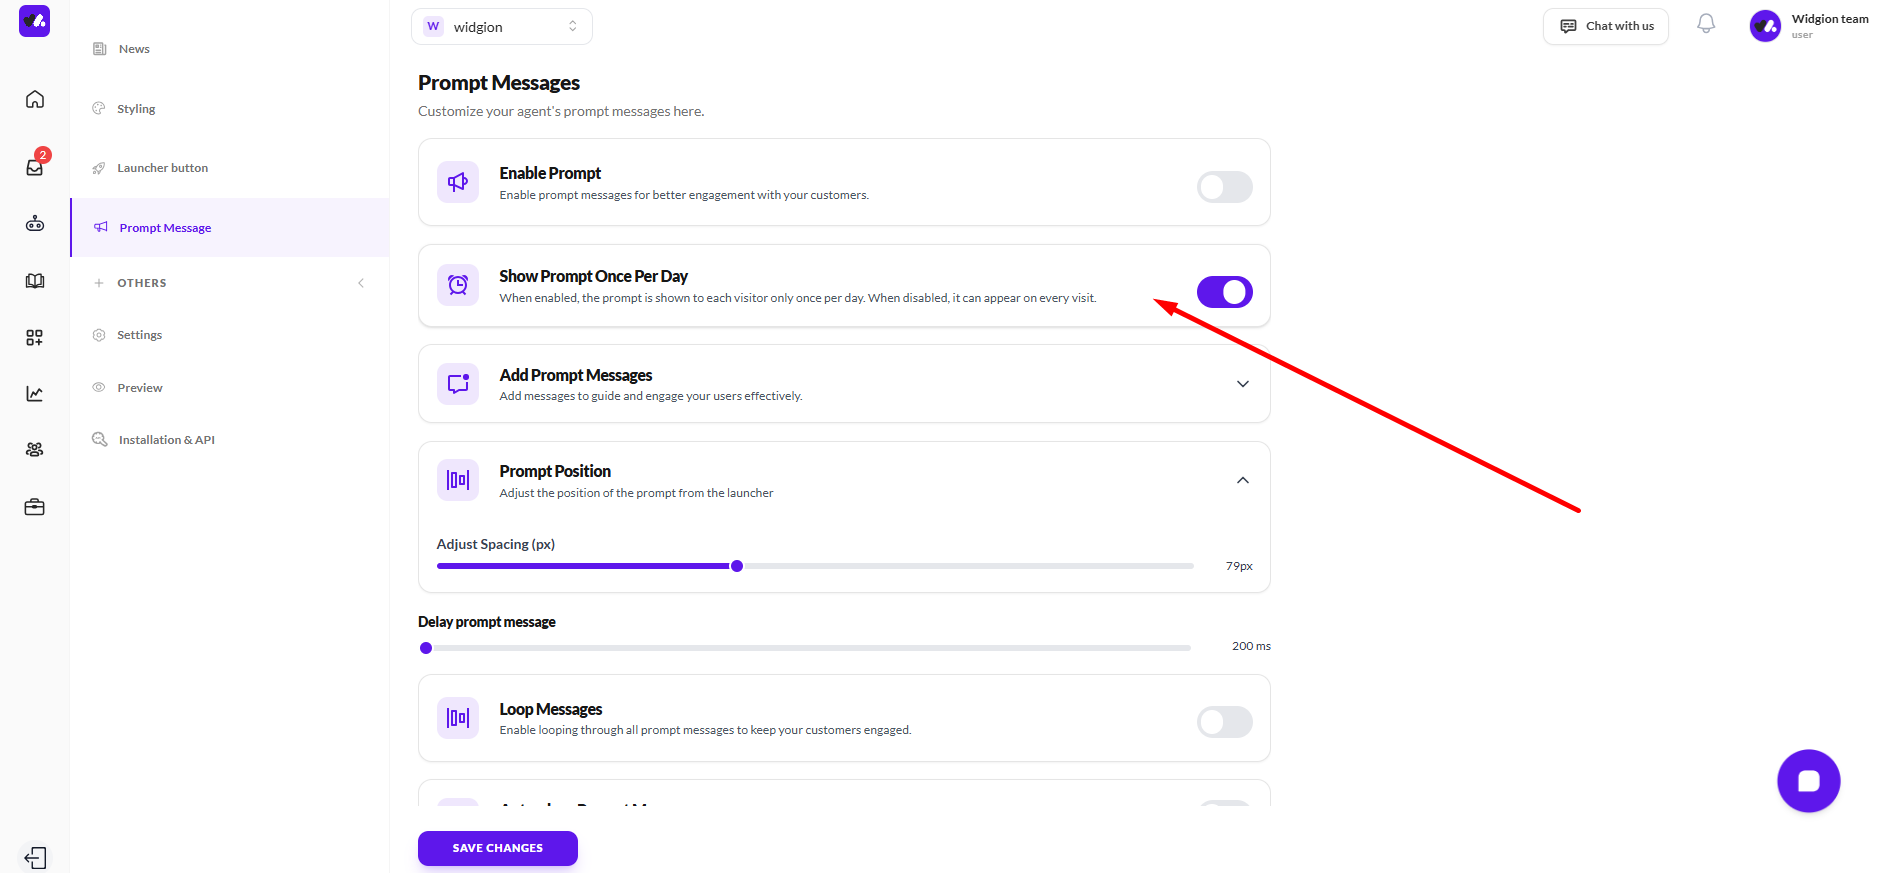
Task: Collapse the Prompt Position section
Action: coord(1243,481)
